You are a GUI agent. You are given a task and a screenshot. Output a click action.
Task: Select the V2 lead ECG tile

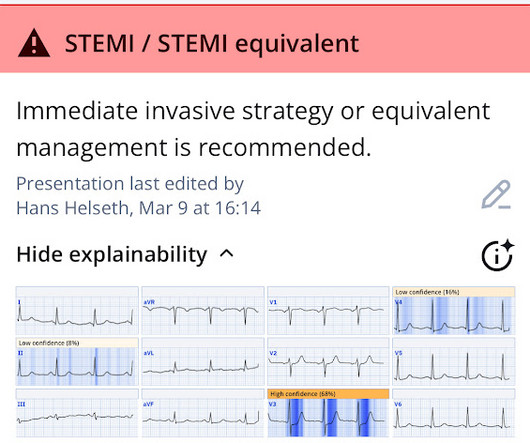pyautogui.click(x=328, y=362)
